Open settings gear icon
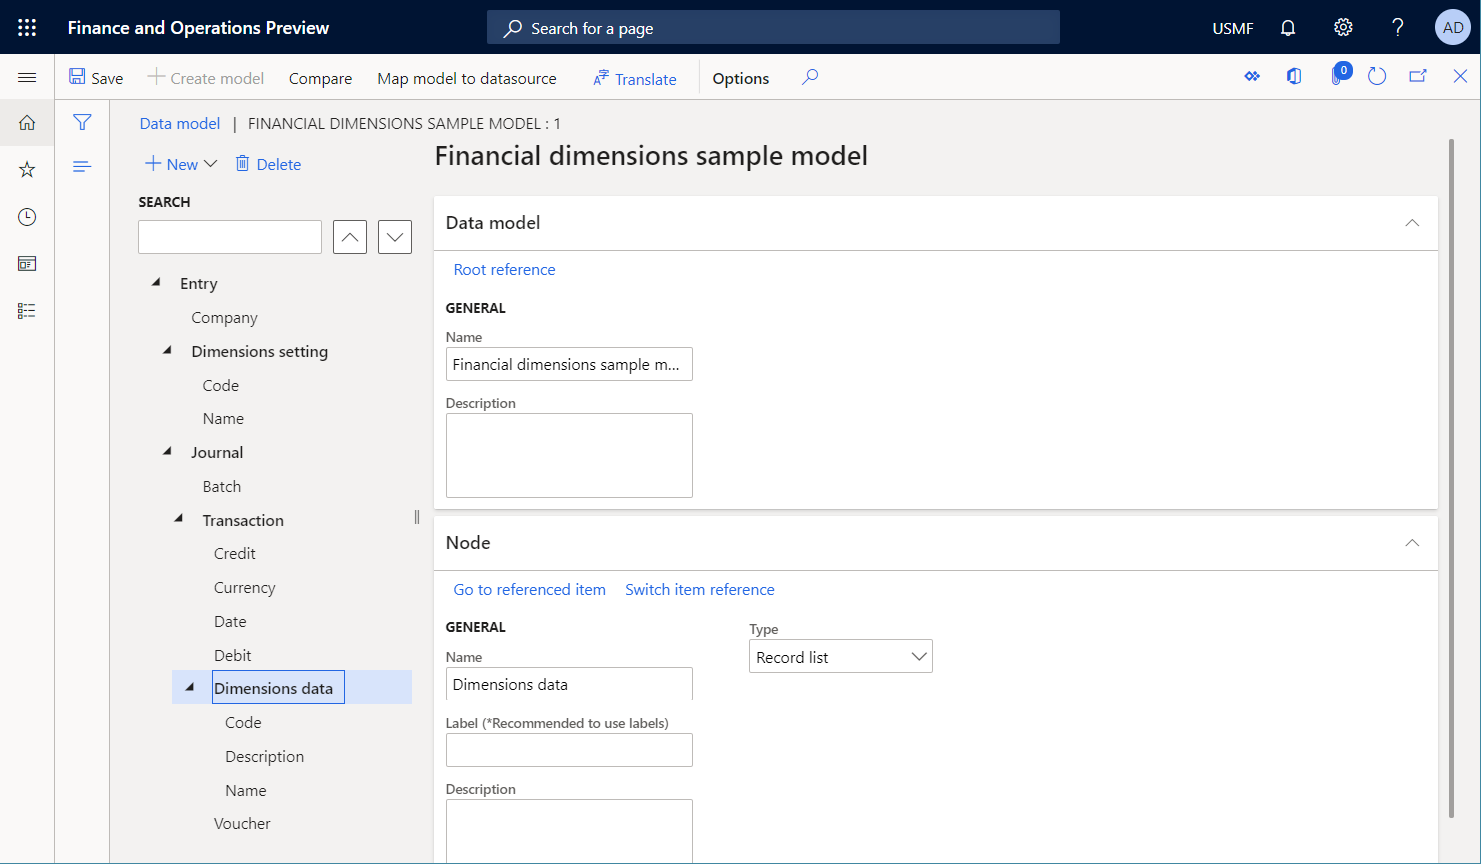Screen dimensions: 1481x864 coord(1343,28)
